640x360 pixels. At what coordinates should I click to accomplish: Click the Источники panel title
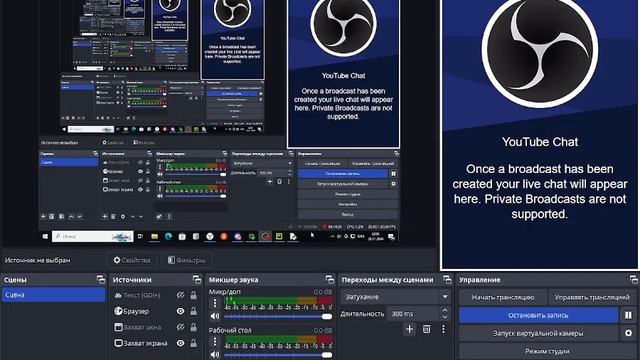coord(132,280)
